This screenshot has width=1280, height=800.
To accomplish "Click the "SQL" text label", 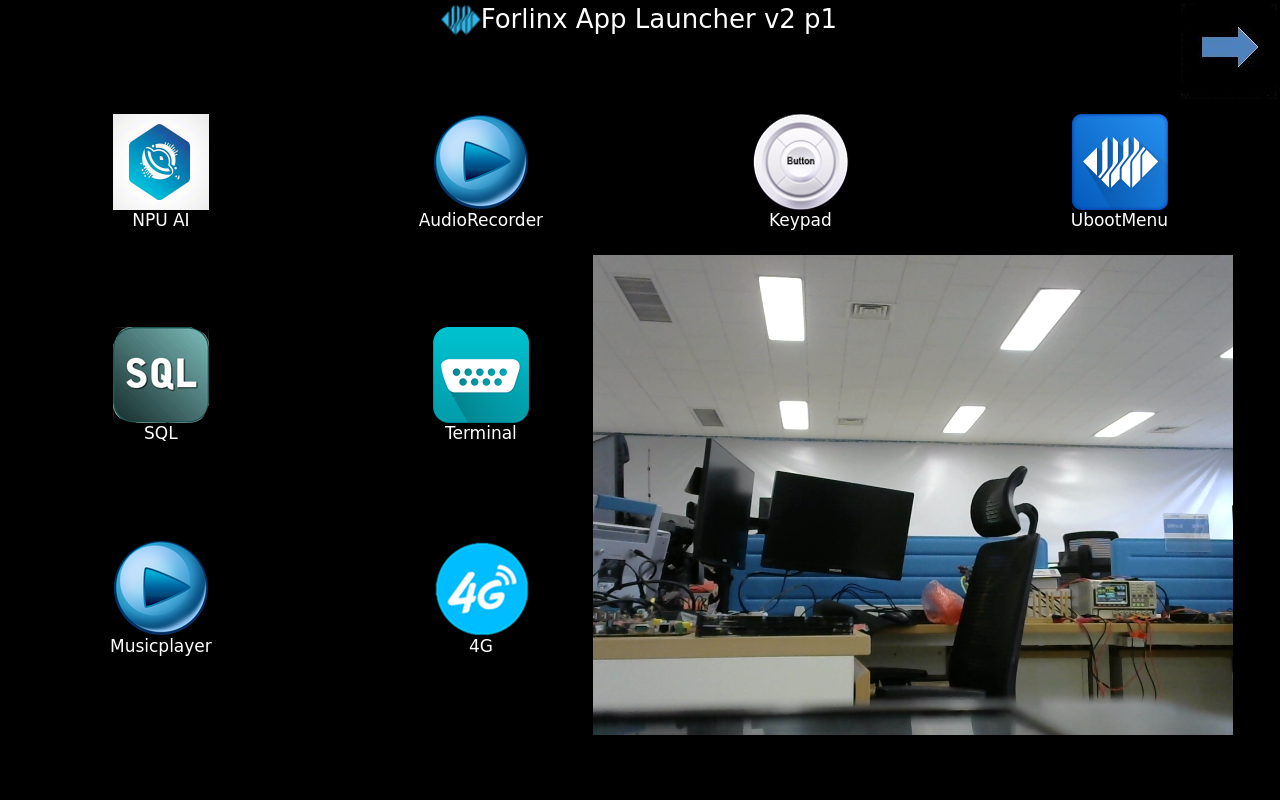I will pos(161,433).
